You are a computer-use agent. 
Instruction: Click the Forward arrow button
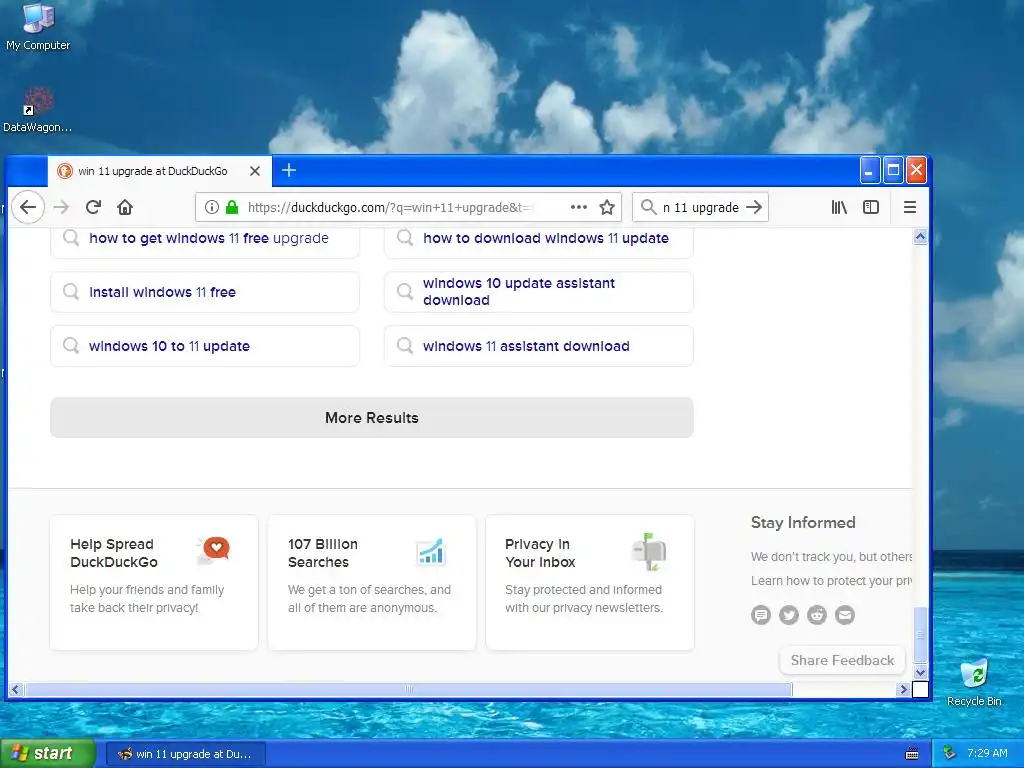click(61, 207)
